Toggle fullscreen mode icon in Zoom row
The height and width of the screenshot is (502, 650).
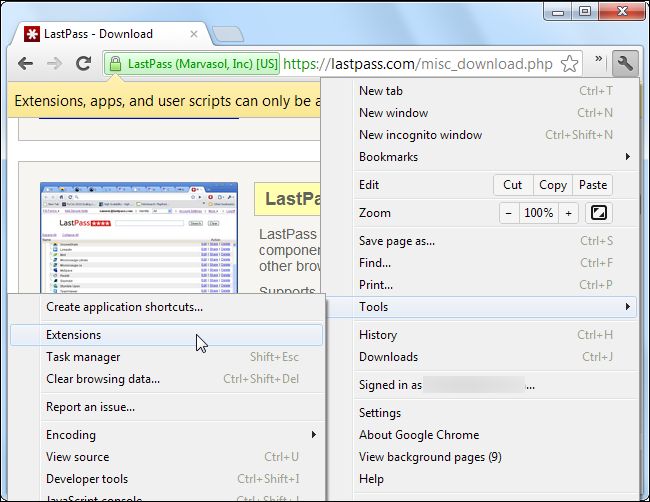(x=598, y=213)
